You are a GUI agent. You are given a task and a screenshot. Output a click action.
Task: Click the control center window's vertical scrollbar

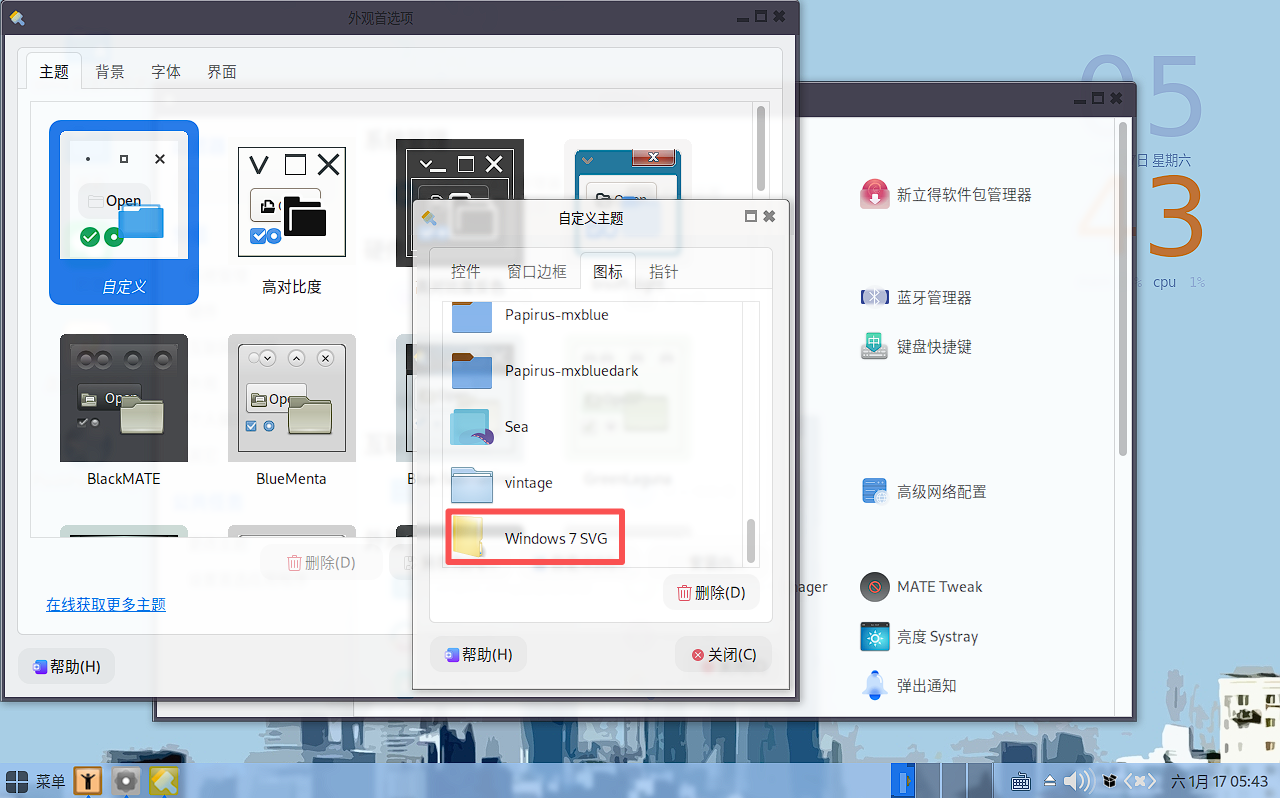(x=1123, y=288)
